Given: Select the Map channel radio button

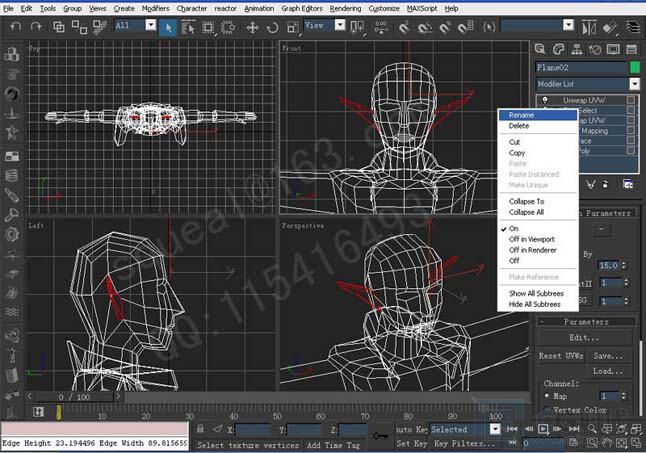Looking at the screenshot, I should click(547, 396).
